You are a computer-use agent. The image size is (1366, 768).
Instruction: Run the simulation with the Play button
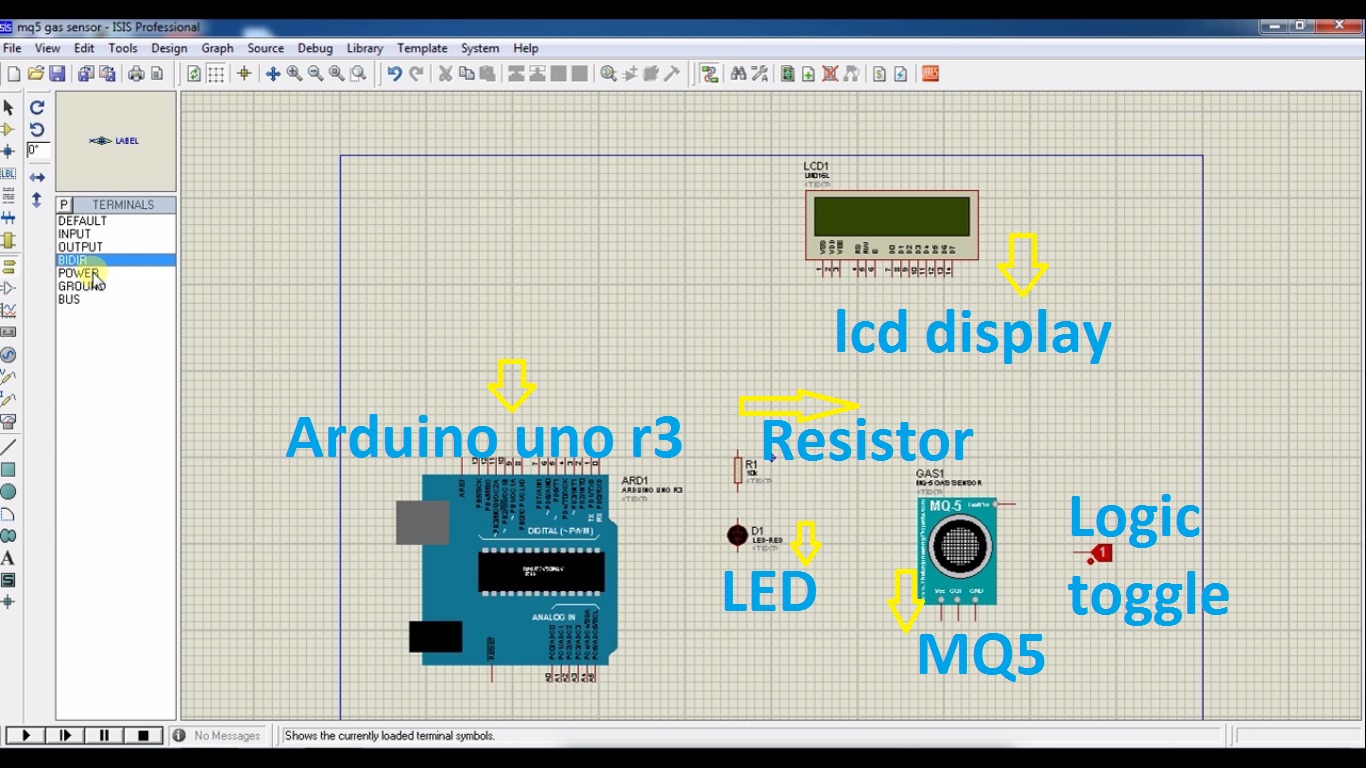[x=24, y=734]
